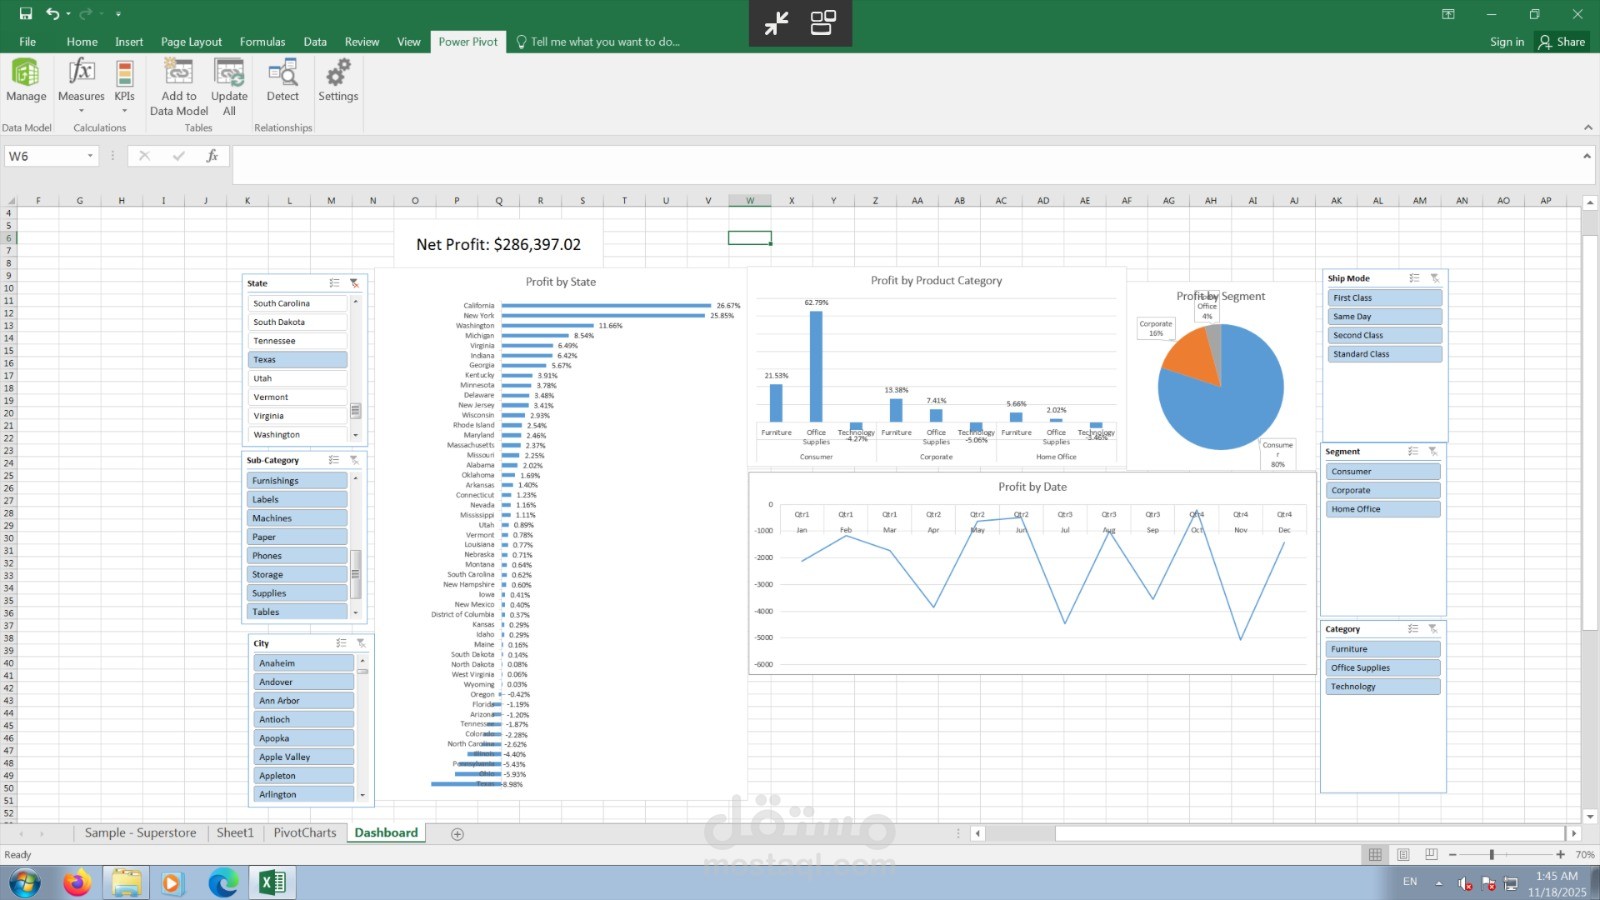
Task: Switch to the Sheet1 tab
Action: (235, 833)
